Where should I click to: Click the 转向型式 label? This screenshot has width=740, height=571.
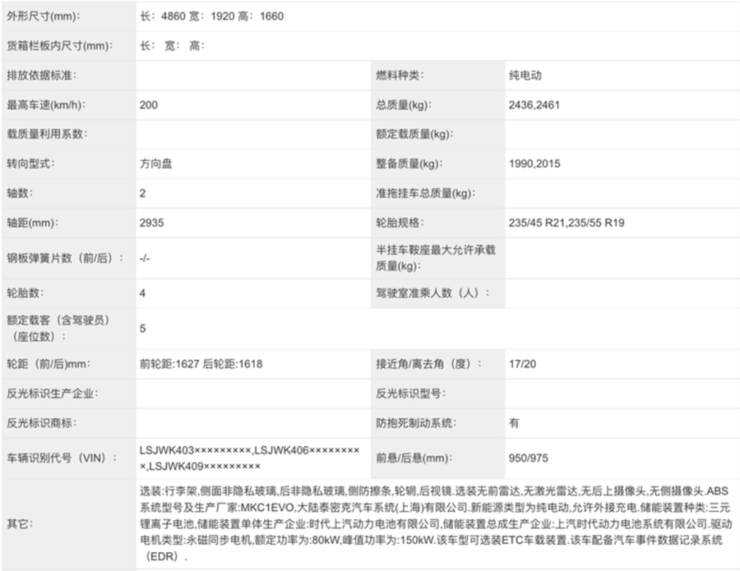(x=31, y=164)
